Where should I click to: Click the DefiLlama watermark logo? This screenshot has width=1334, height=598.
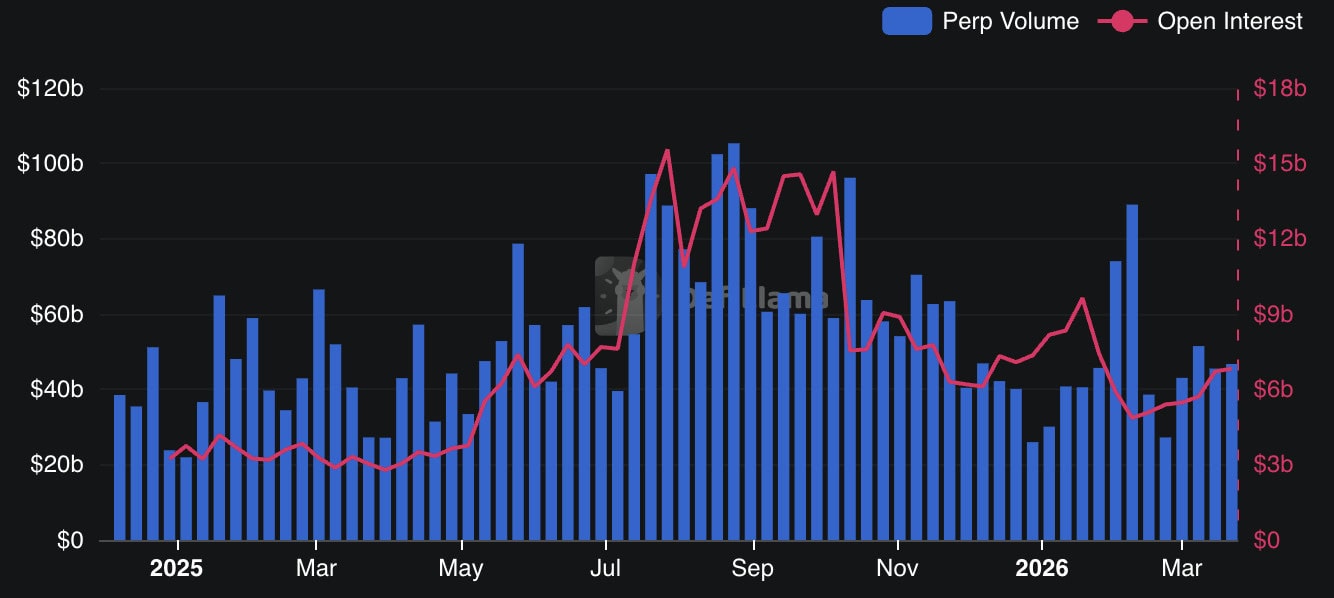(620, 296)
